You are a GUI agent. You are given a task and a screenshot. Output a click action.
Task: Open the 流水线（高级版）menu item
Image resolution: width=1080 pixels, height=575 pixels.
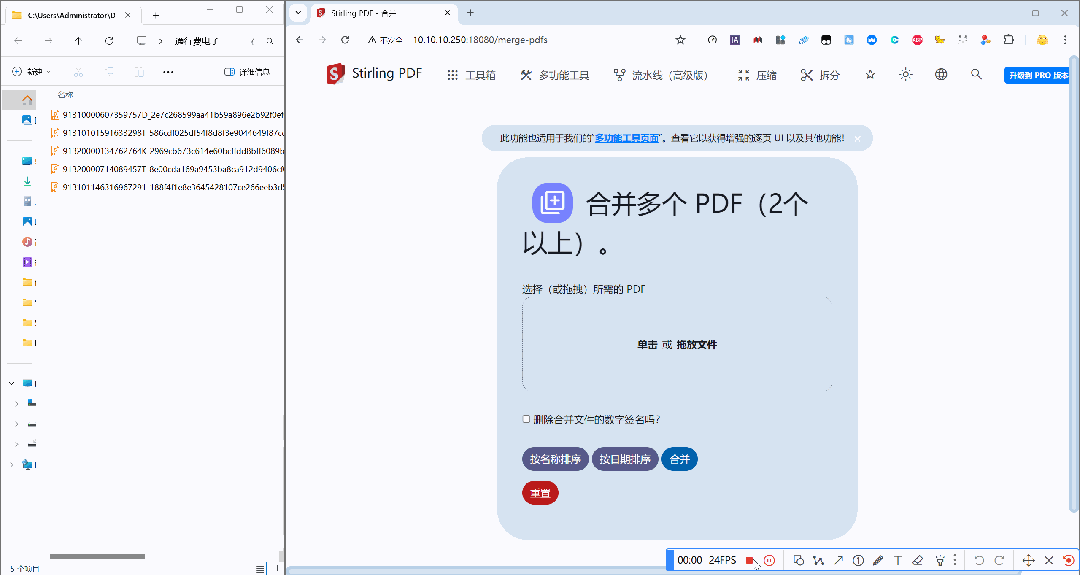661,75
